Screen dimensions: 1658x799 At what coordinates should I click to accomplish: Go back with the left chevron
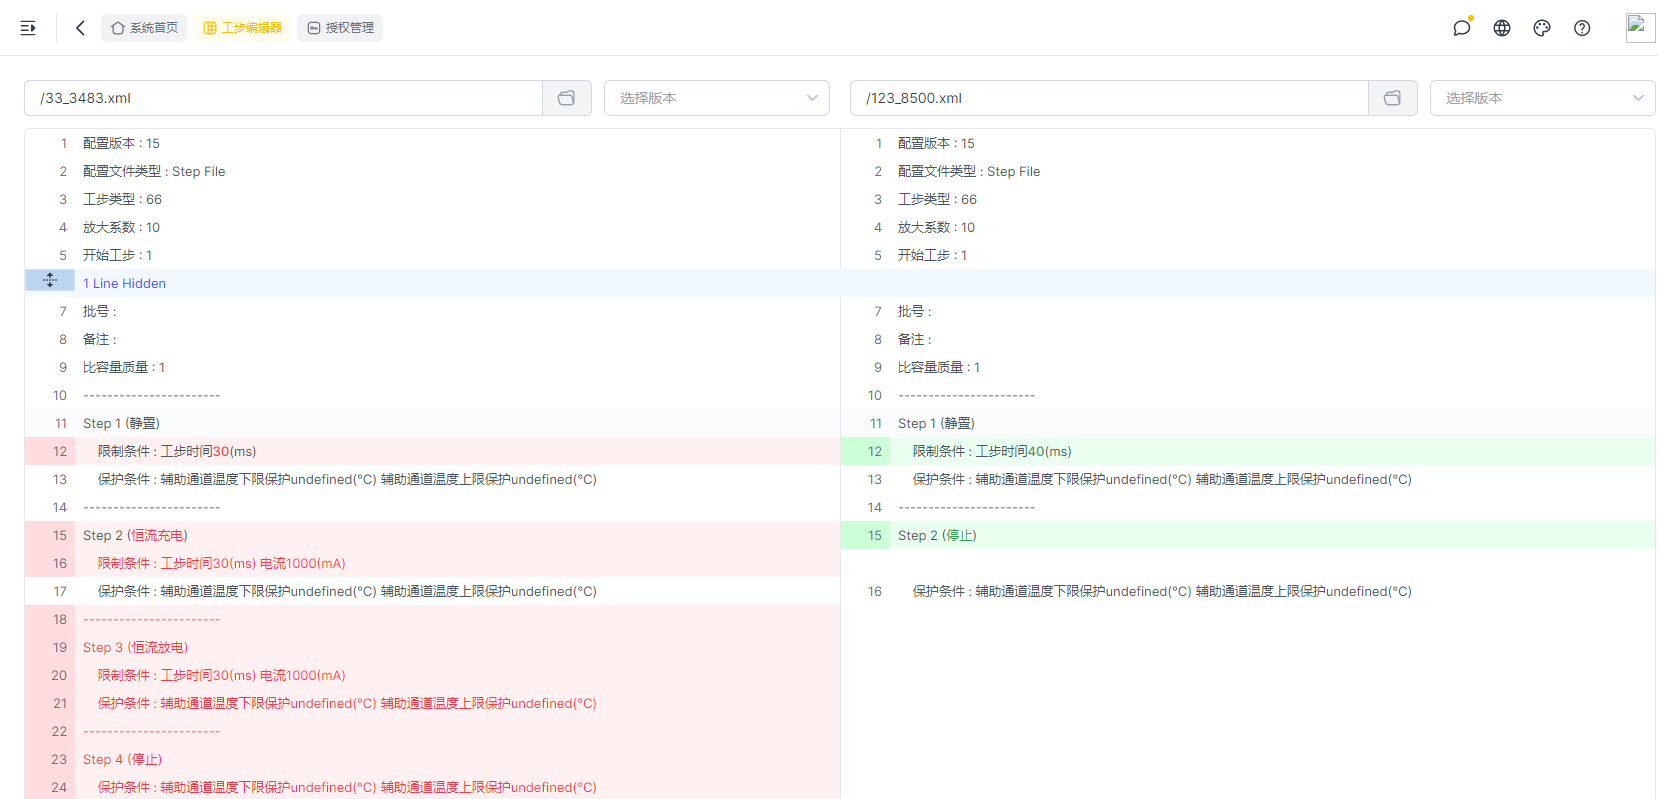click(x=80, y=28)
